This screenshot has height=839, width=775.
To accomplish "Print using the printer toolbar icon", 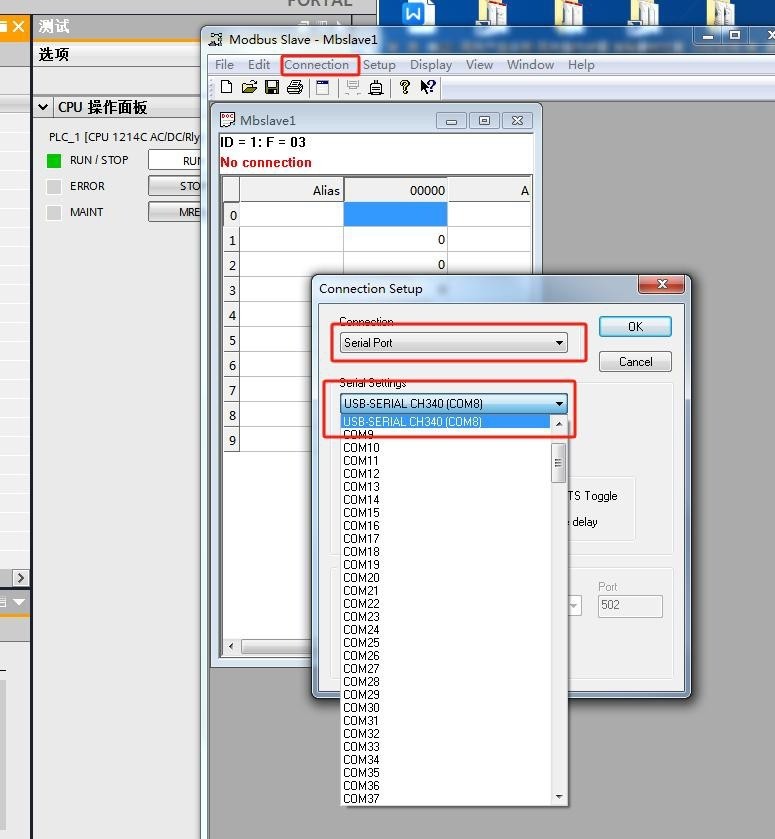I will [295, 87].
